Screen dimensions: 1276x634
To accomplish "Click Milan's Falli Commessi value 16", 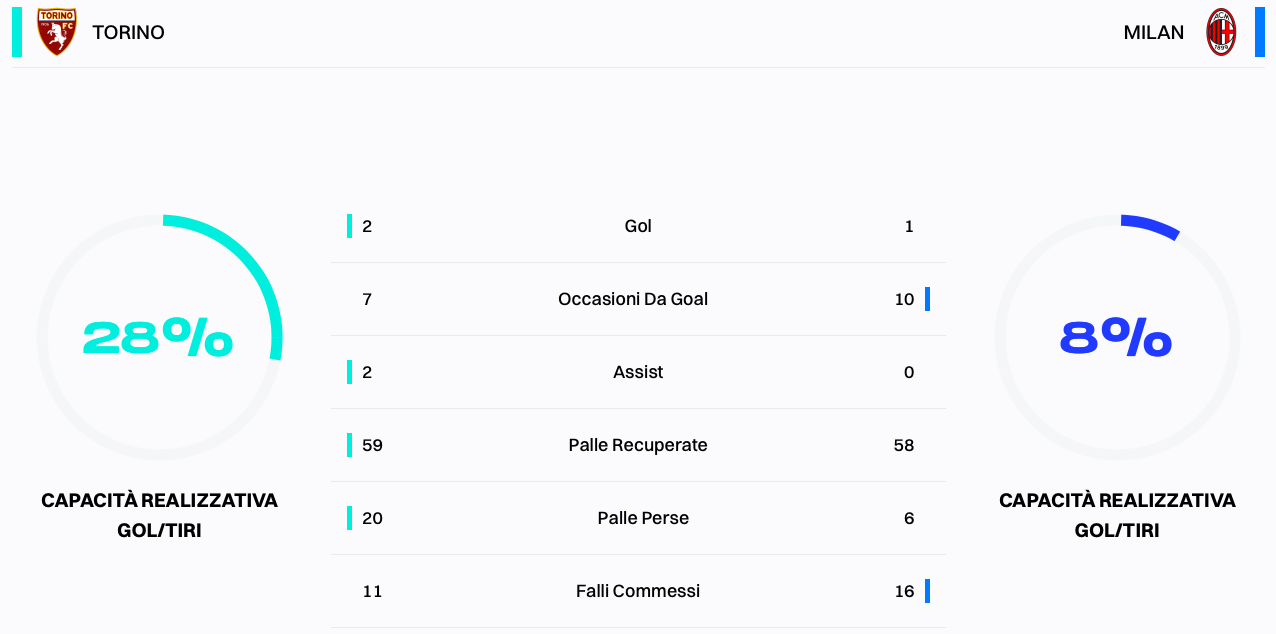I will [x=904, y=591].
